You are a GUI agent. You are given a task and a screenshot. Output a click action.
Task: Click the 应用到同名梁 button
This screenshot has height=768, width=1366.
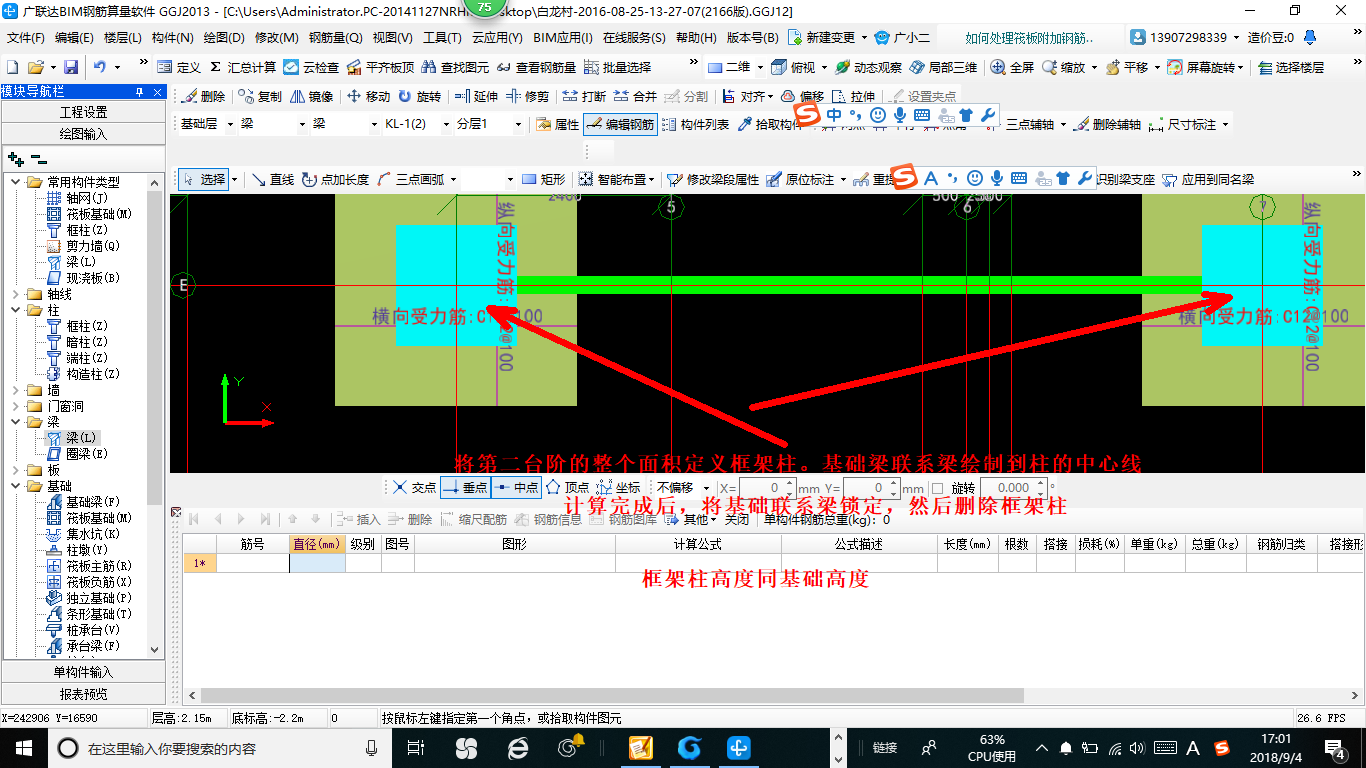point(1208,180)
